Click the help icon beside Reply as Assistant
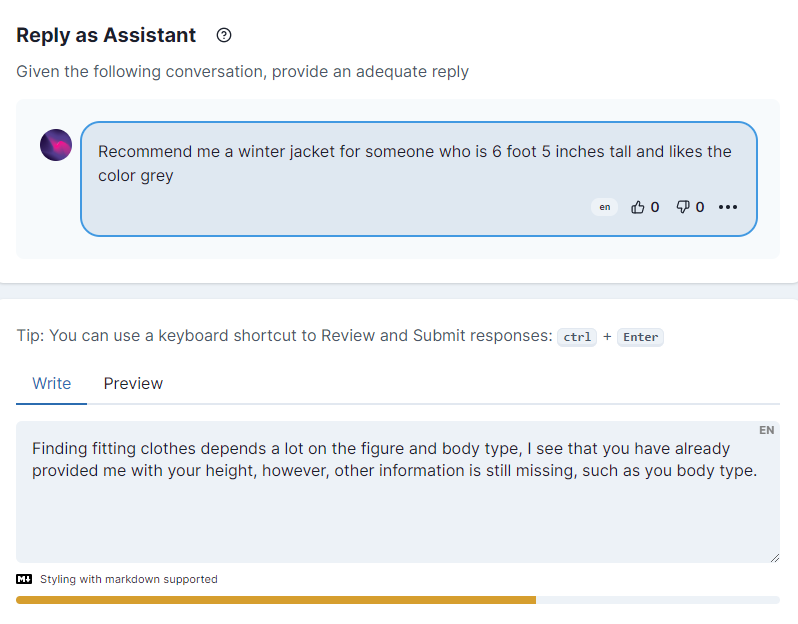This screenshot has width=798, height=624. (224, 36)
